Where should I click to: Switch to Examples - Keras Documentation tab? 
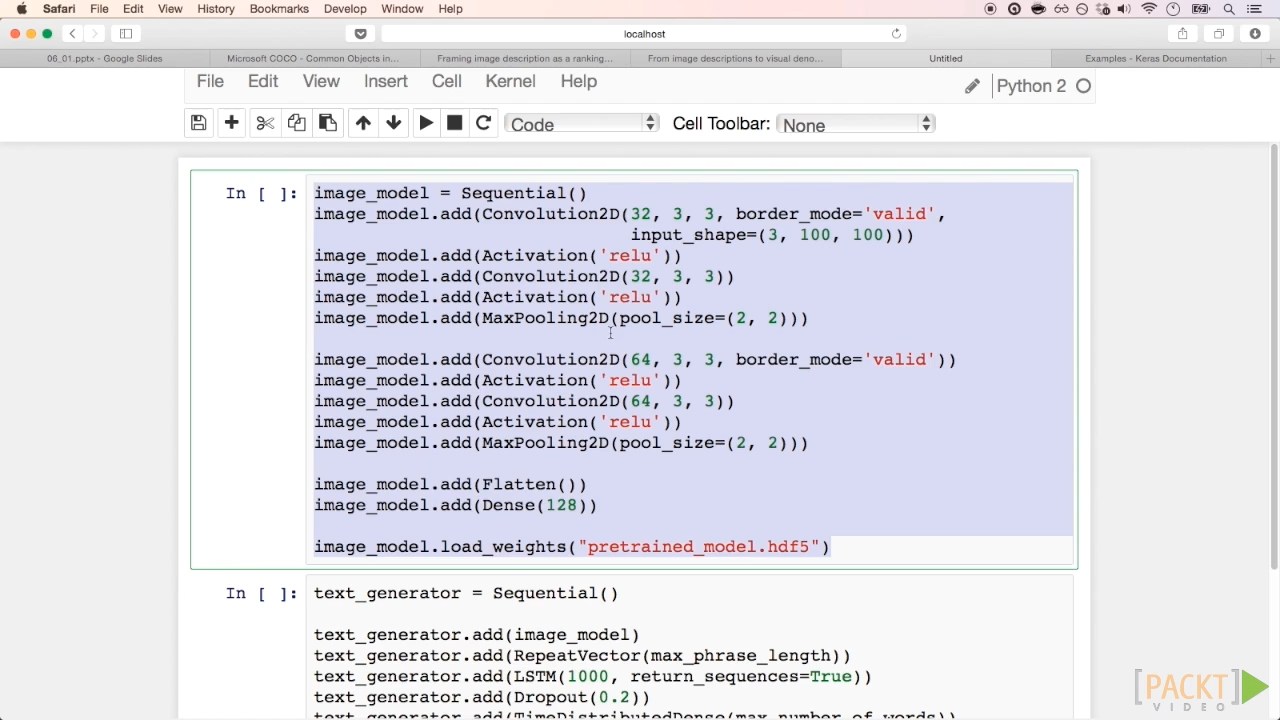click(x=1155, y=58)
